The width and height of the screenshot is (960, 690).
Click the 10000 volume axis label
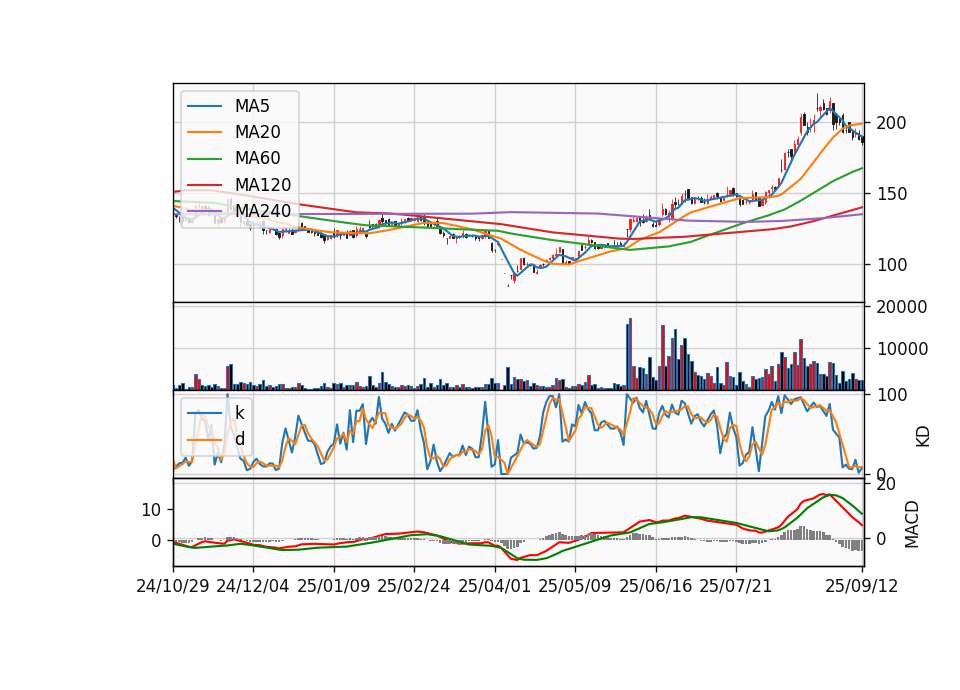(902, 350)
